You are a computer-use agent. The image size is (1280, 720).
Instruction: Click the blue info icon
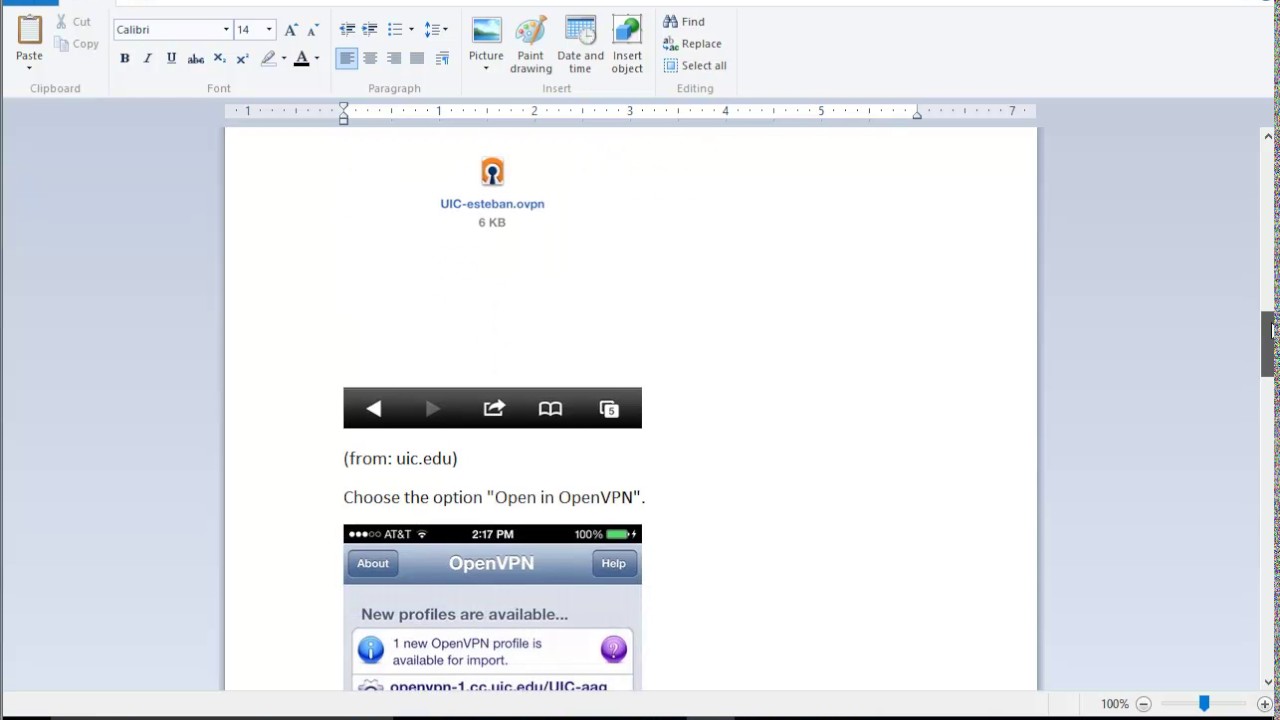tap(371, 650)
